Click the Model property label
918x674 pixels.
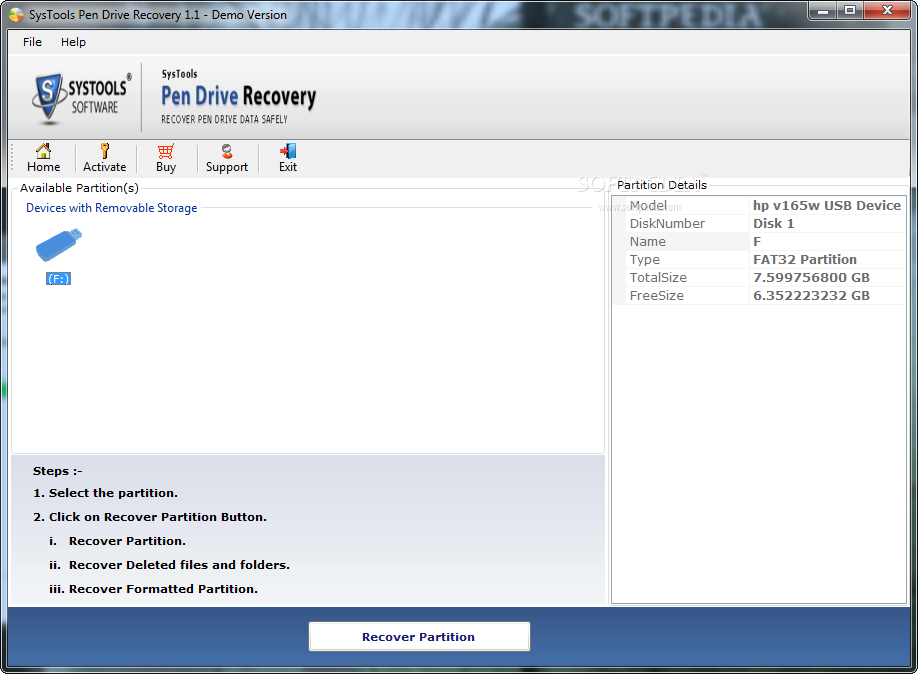click(x=648, y=206)
